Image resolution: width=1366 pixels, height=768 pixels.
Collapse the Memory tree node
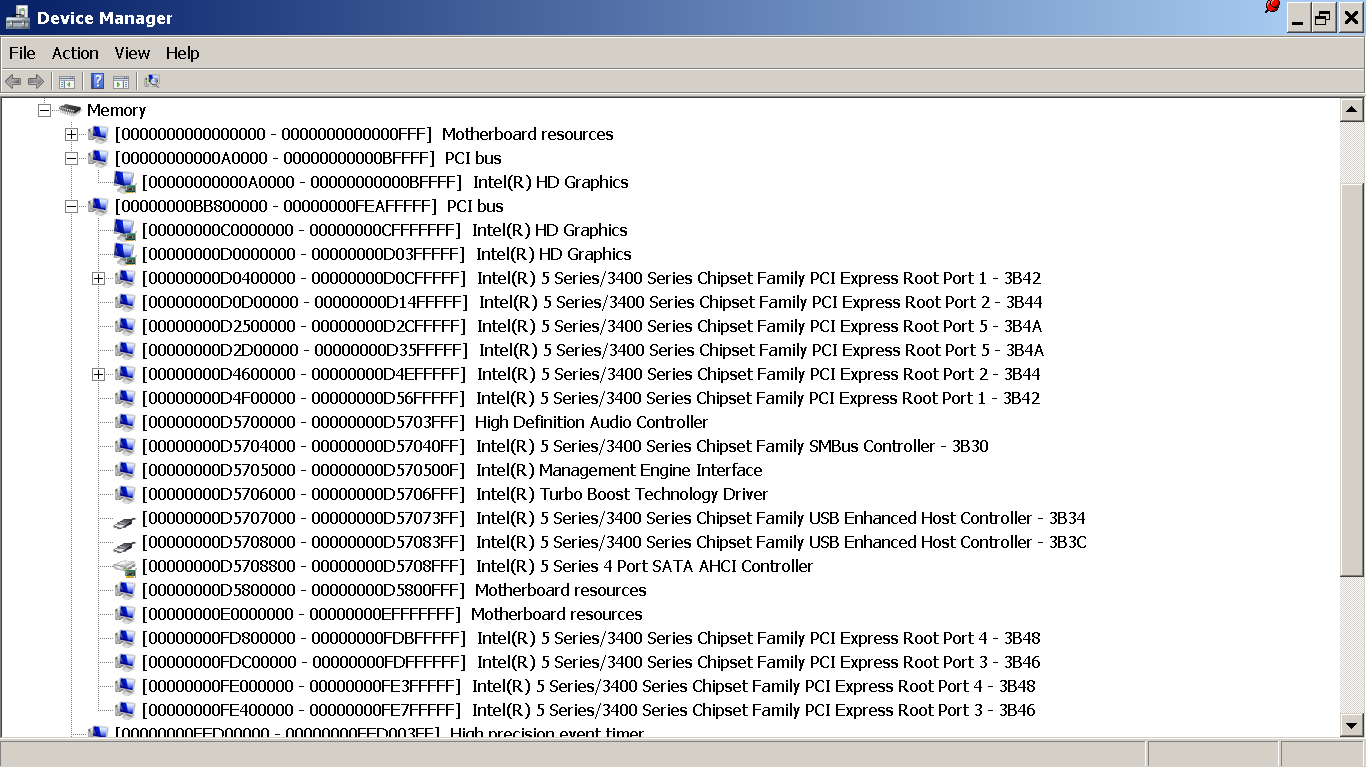pyautogui.click(x=44, y=110)
